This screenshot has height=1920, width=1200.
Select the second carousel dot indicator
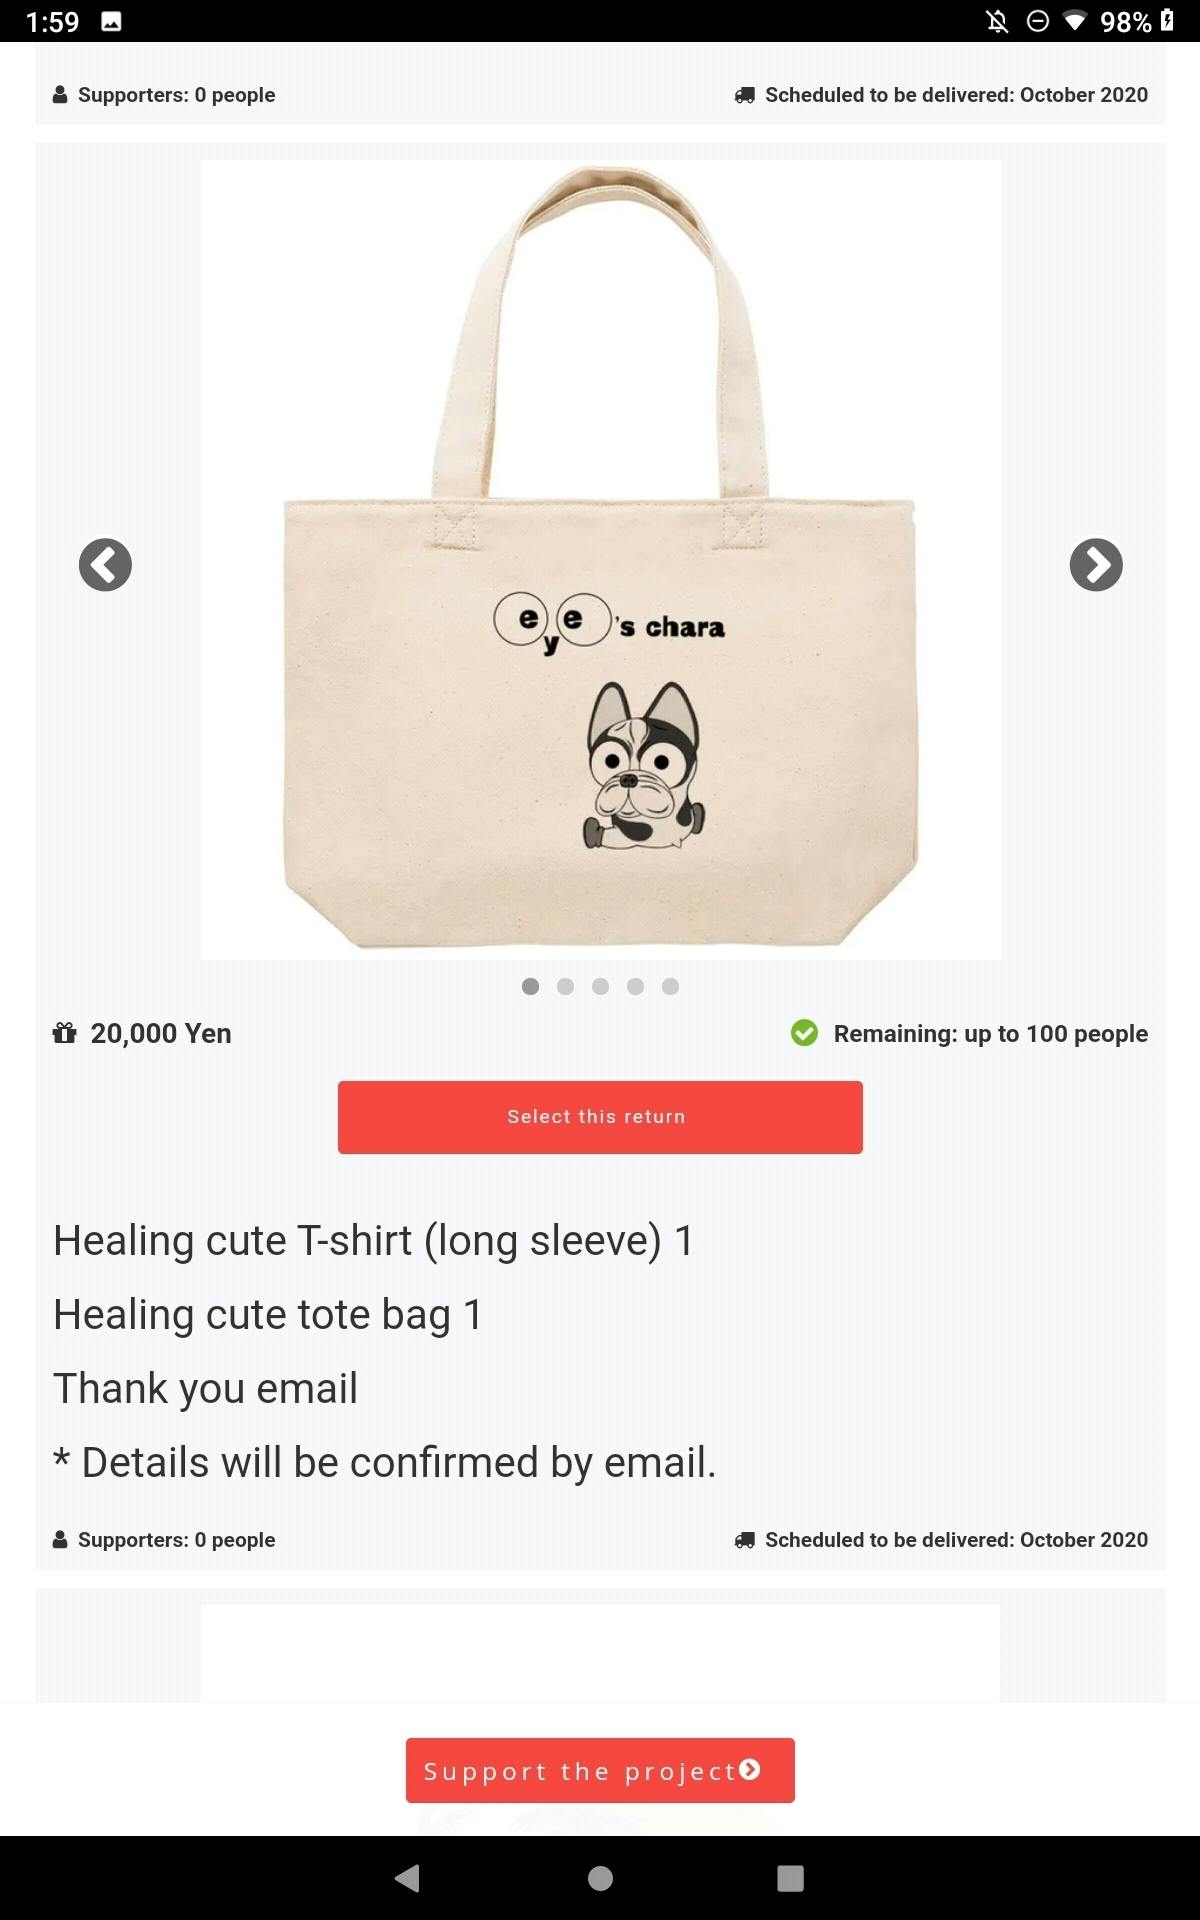pos(566,987)
